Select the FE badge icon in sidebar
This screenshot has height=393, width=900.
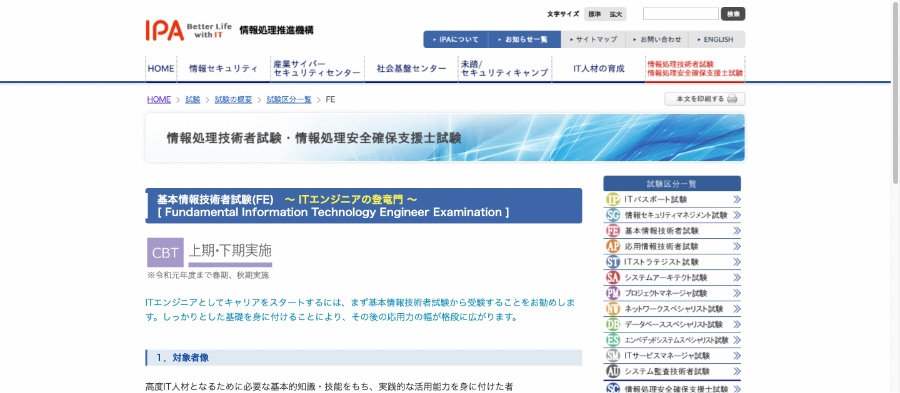[613, 231]
